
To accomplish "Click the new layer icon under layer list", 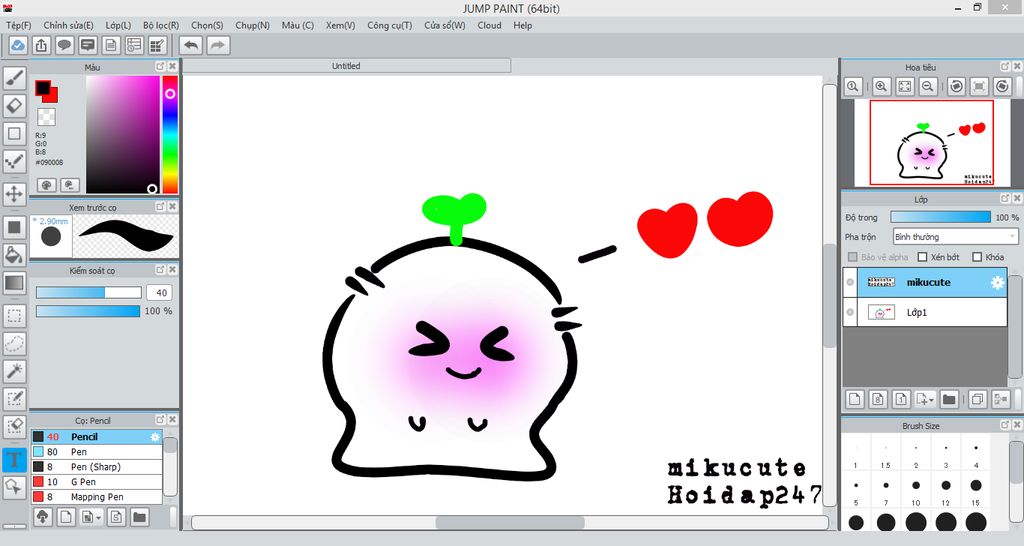I will (x=855, y=399).
